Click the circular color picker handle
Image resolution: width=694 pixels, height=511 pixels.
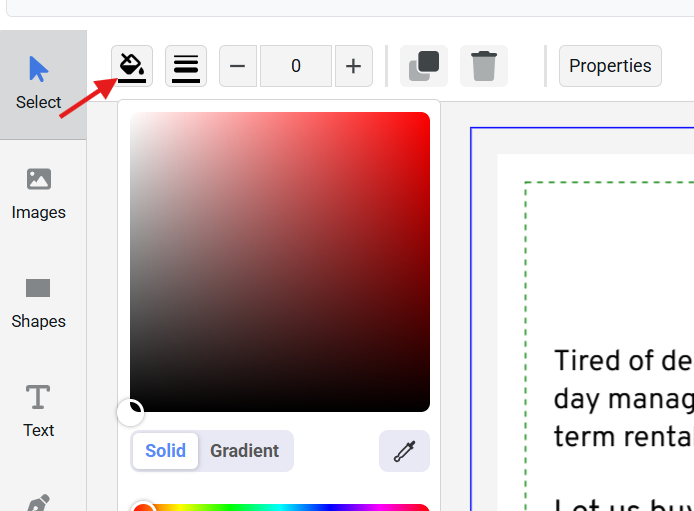point(131,412)
